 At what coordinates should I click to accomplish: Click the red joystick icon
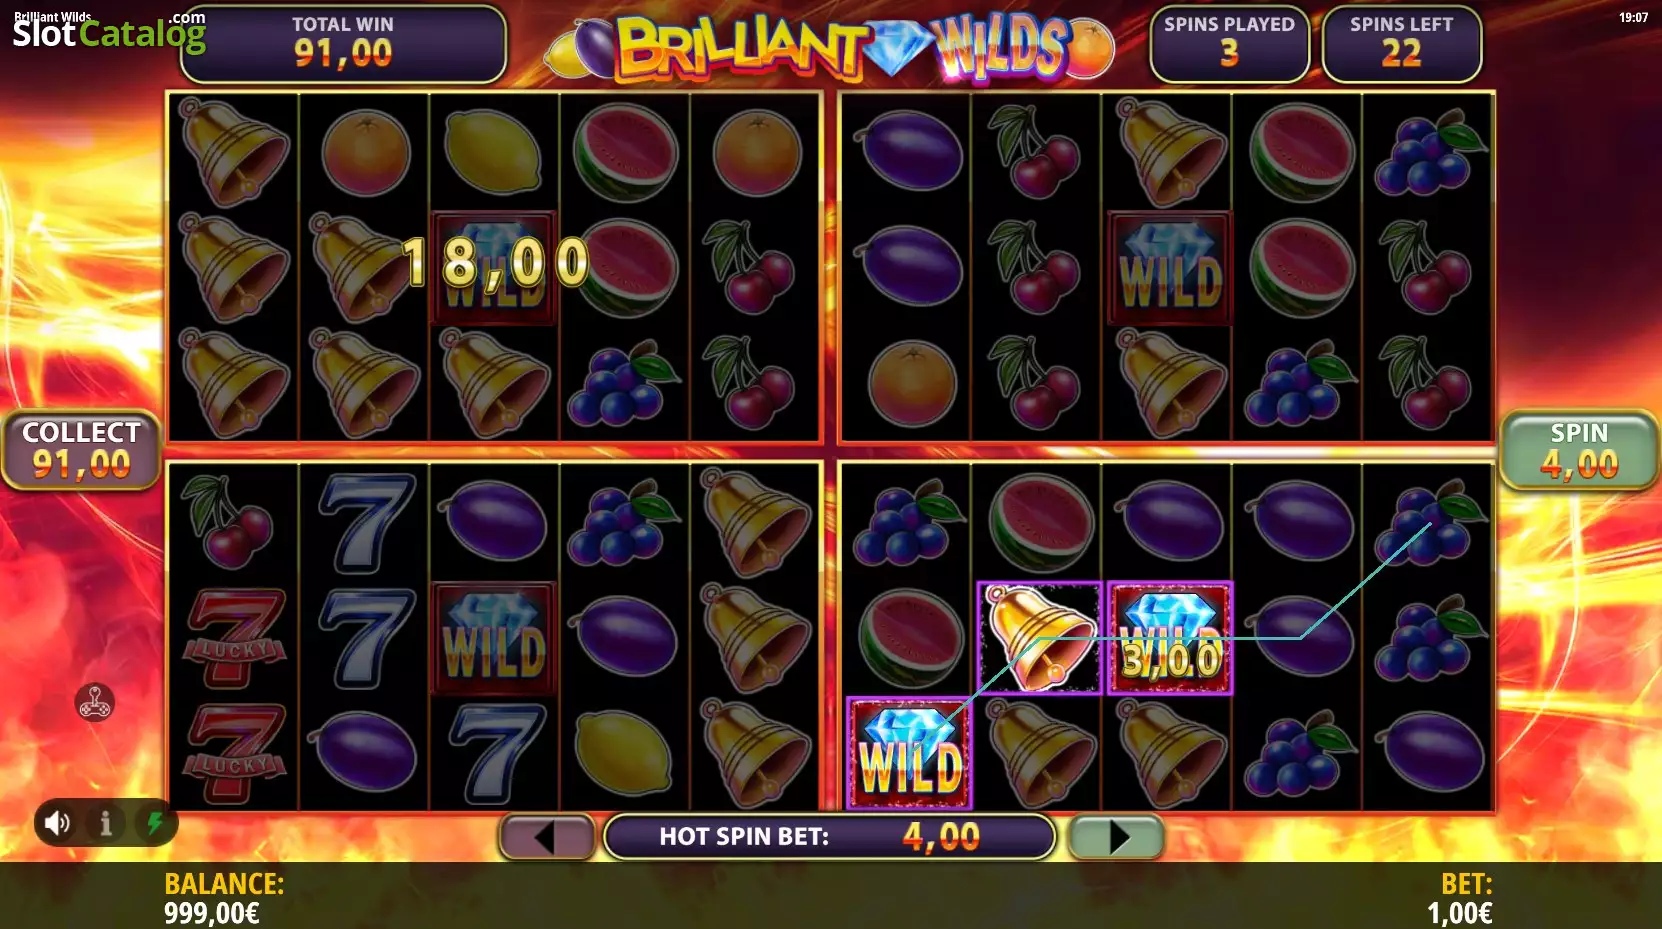tap(95, 703)
